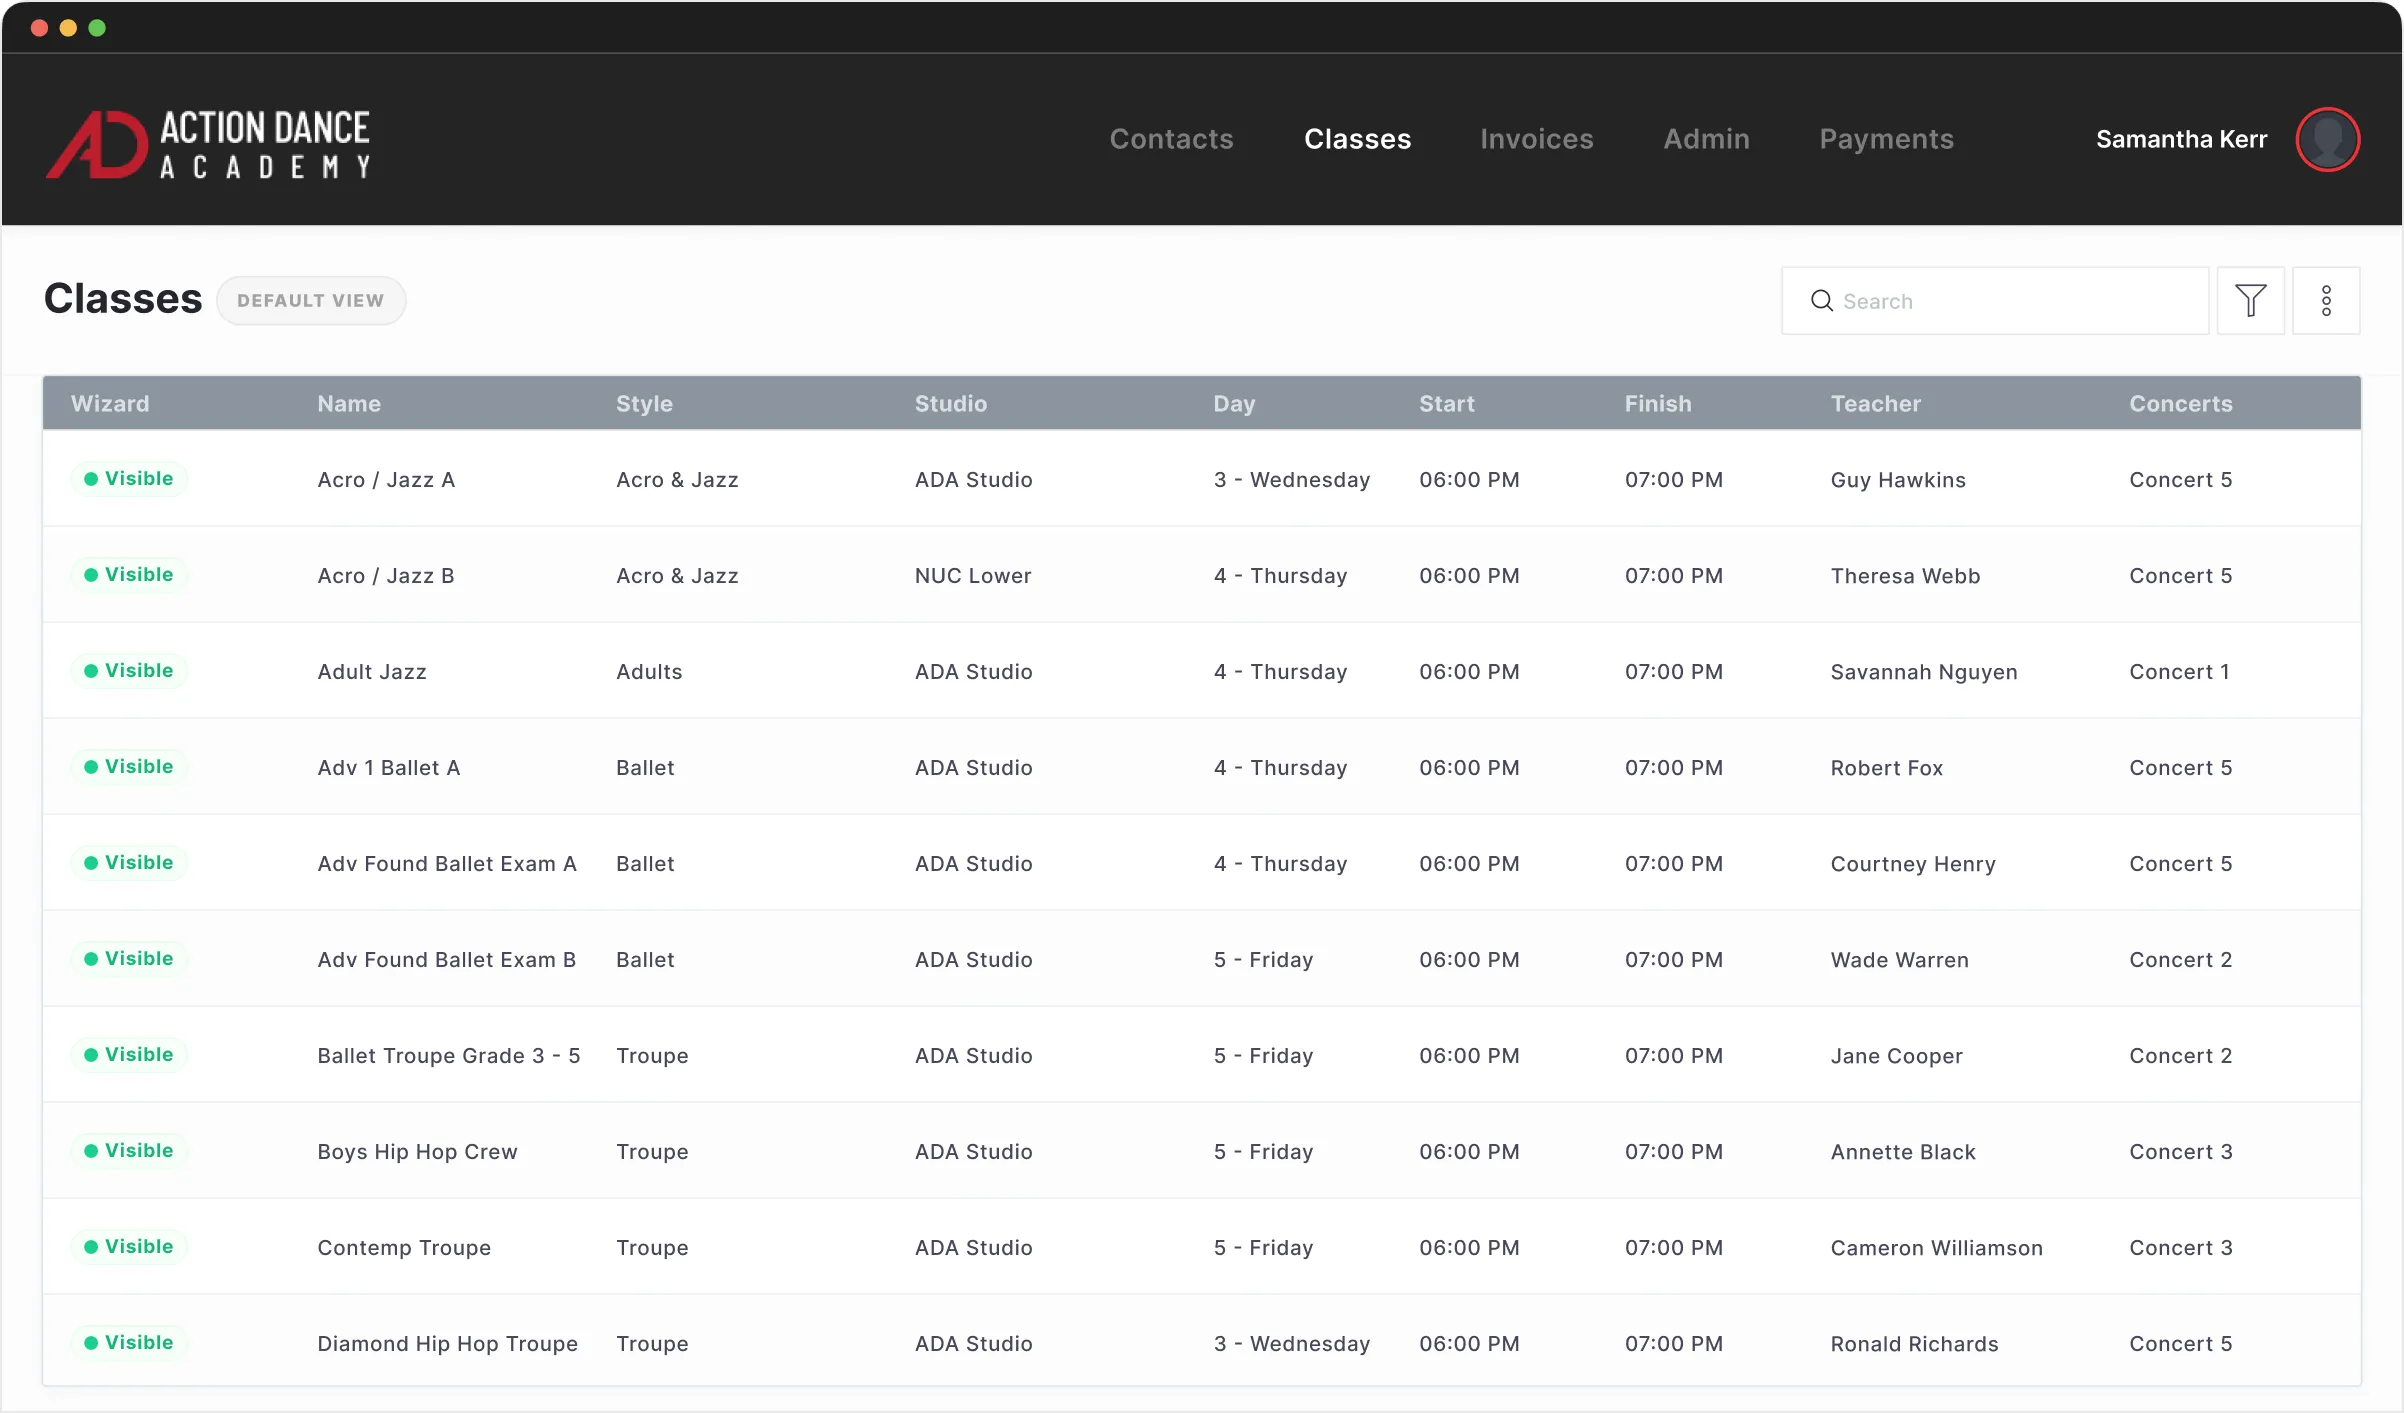Sort the table by Teacher column
The width and height of the screenshot is (2404, 1413).
click(x=1875, y=403)
